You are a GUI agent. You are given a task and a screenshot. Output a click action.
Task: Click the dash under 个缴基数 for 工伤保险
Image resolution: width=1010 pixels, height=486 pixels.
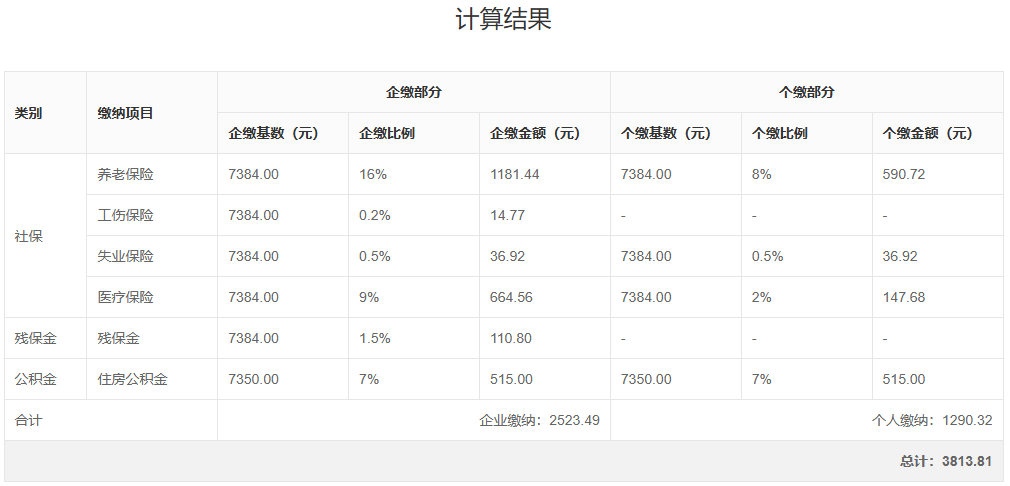tap(624, 216)
